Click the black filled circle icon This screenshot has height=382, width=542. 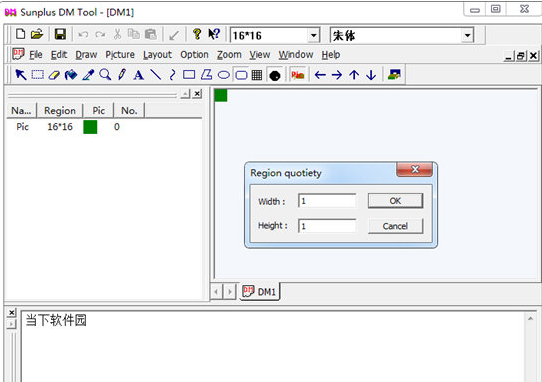coord(275,75)
